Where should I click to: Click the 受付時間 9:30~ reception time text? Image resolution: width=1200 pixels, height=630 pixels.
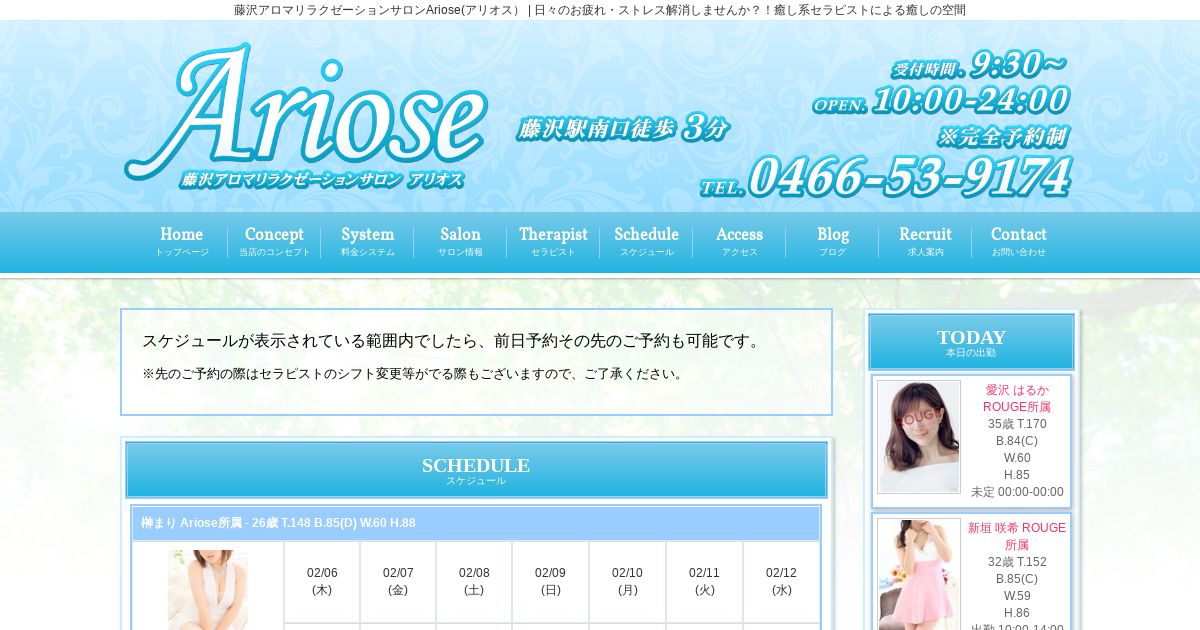click(979, 66)
